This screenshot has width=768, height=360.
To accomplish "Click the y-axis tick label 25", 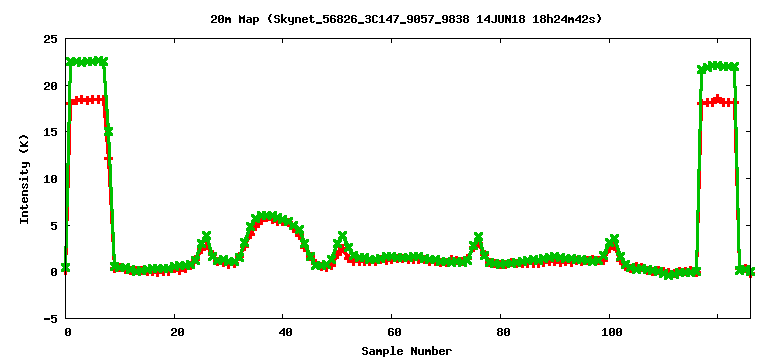I will [50, 39].
